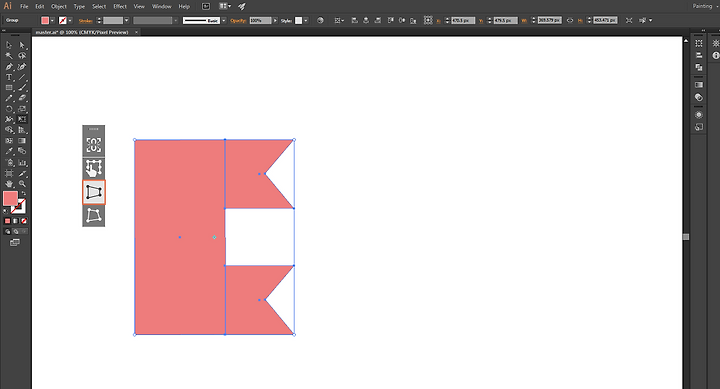Select the Rotate tool
The image size is (720, 389).
click(9, 109)
